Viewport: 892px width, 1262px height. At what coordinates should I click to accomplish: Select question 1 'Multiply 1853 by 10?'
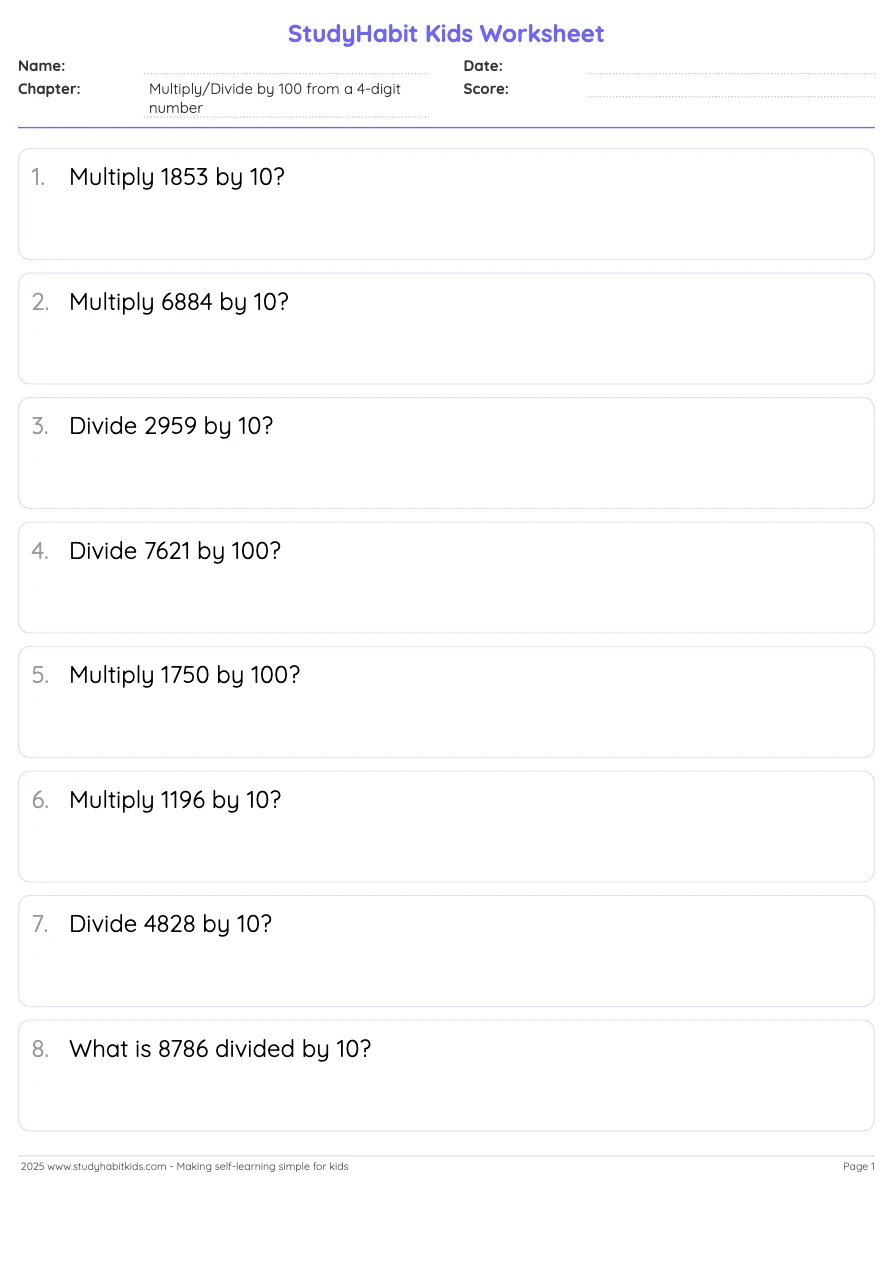pos(177,178)
